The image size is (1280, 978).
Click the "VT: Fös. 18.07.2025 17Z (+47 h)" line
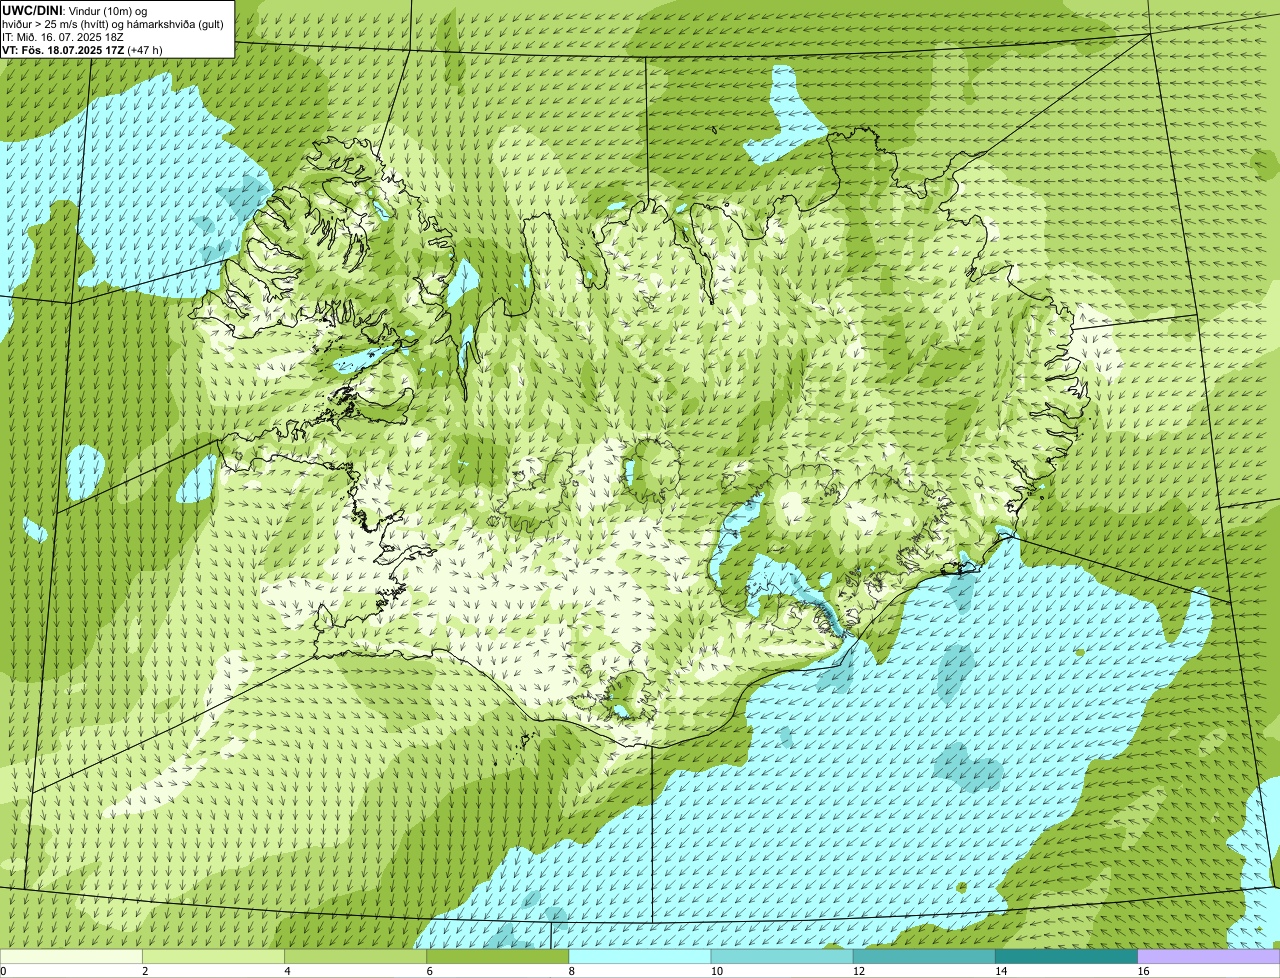(82, 49)
